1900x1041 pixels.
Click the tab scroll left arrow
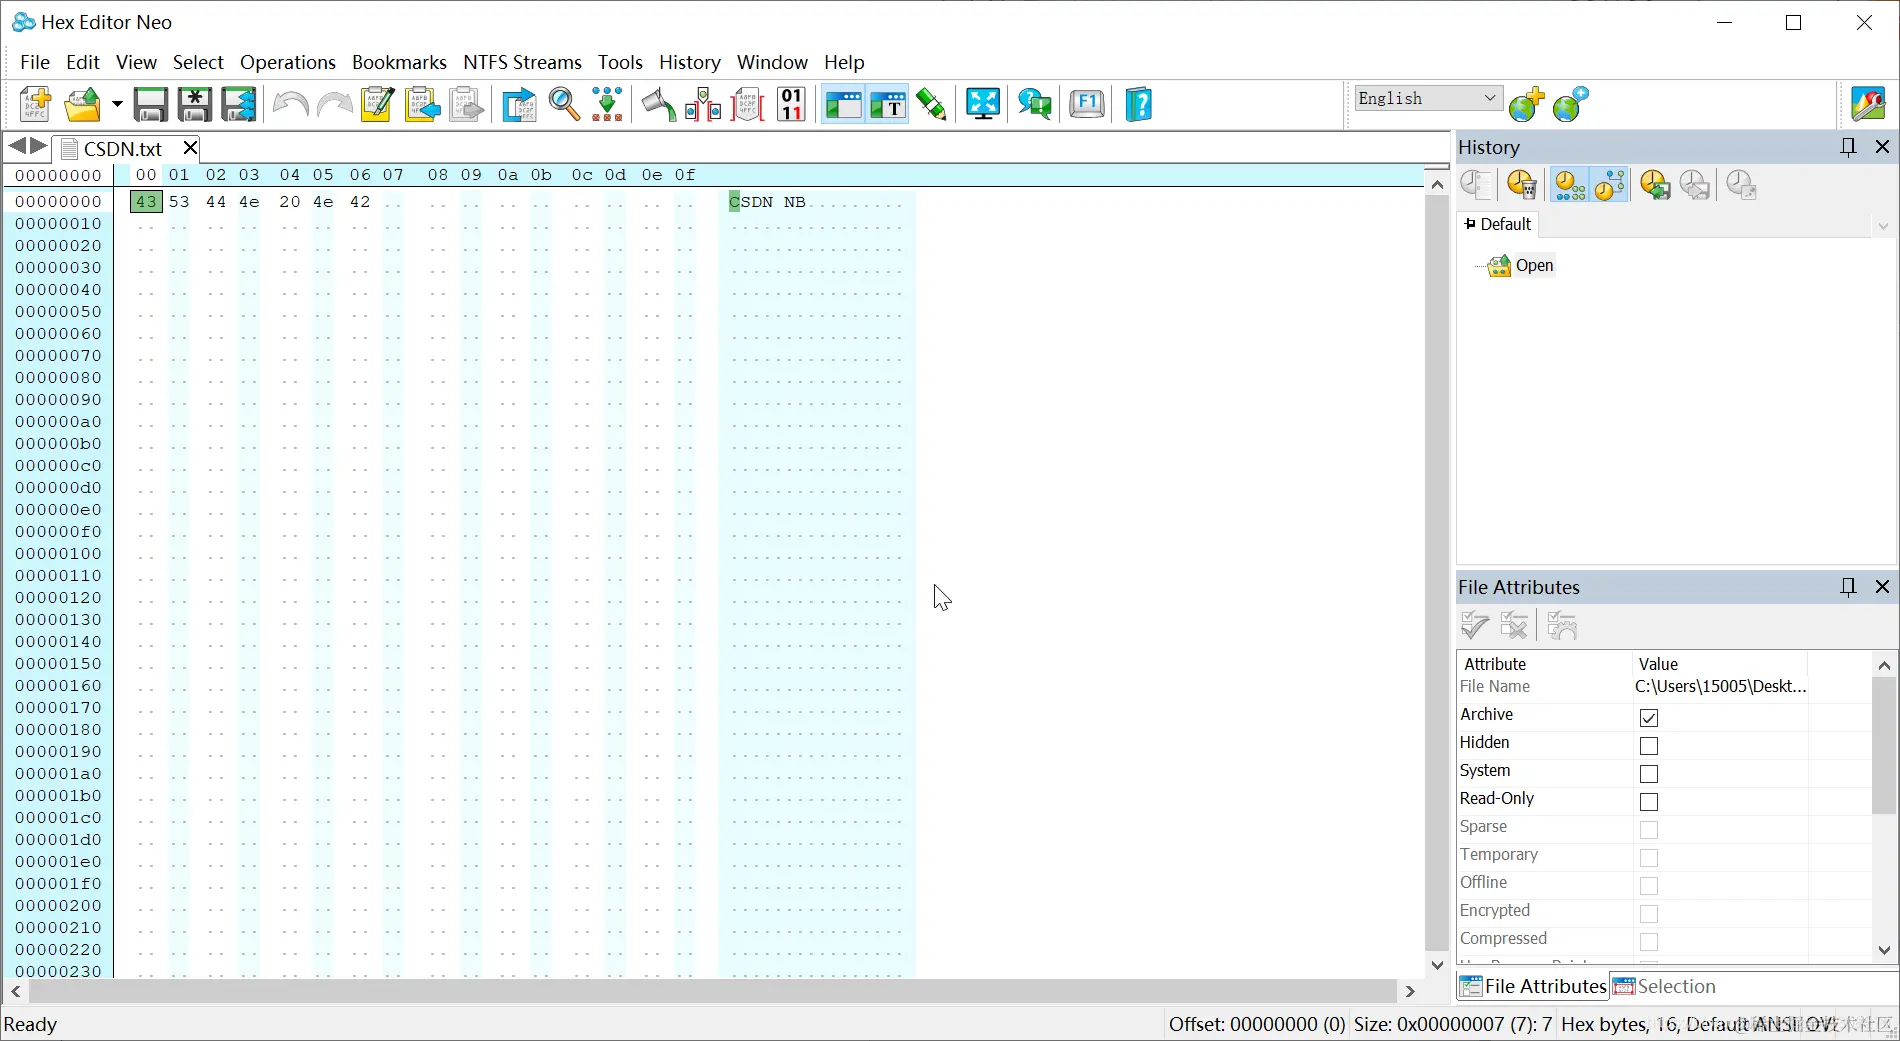(17, 146)
